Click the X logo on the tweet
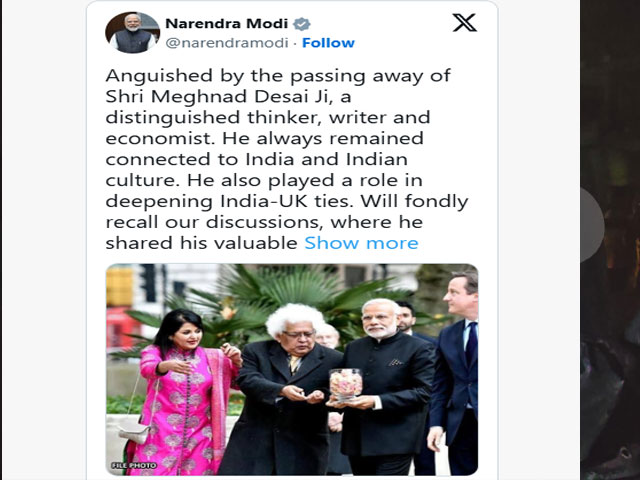The image size is (640, 480). 464,22
